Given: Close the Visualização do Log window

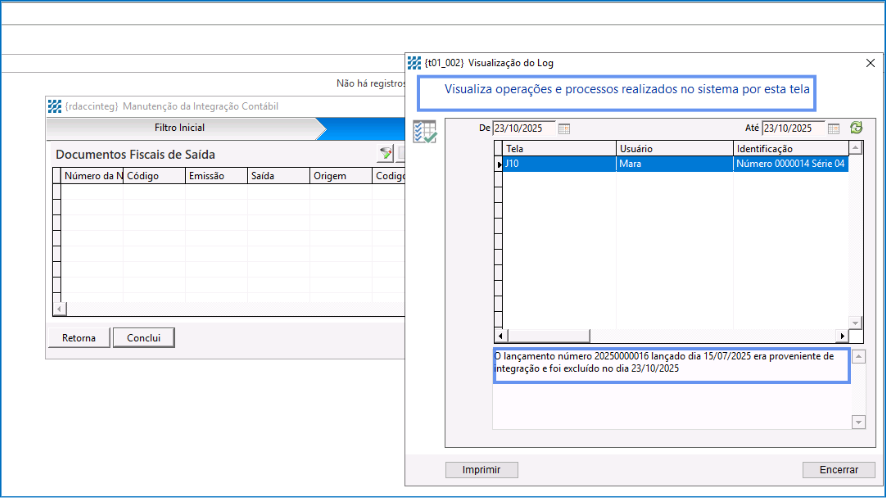Looking at the screenshot, I should point(869,62).
